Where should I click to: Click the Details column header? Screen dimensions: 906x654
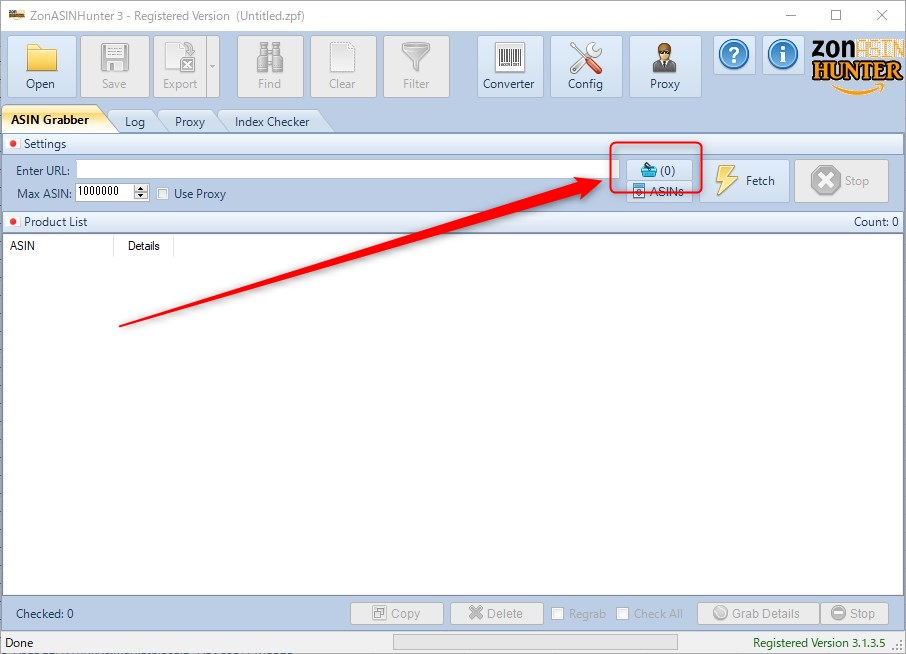click(x=143, y=246)
